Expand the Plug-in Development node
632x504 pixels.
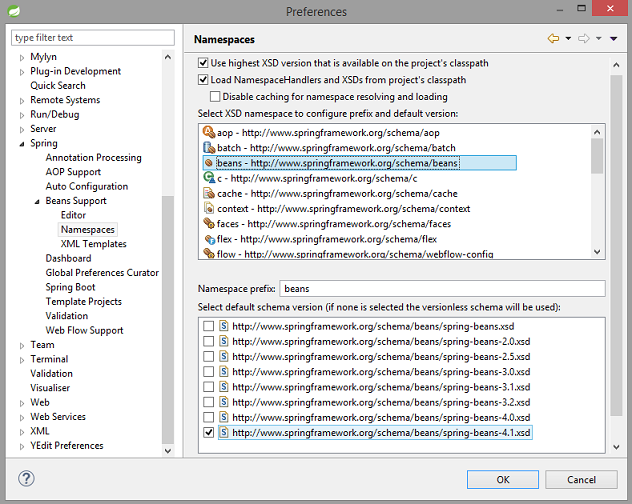click(x=22, y=72)
